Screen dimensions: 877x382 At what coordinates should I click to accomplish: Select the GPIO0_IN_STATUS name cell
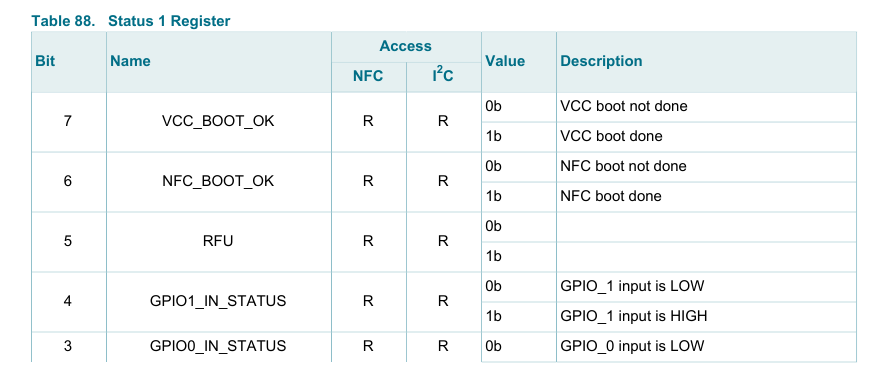coord(218,346)
